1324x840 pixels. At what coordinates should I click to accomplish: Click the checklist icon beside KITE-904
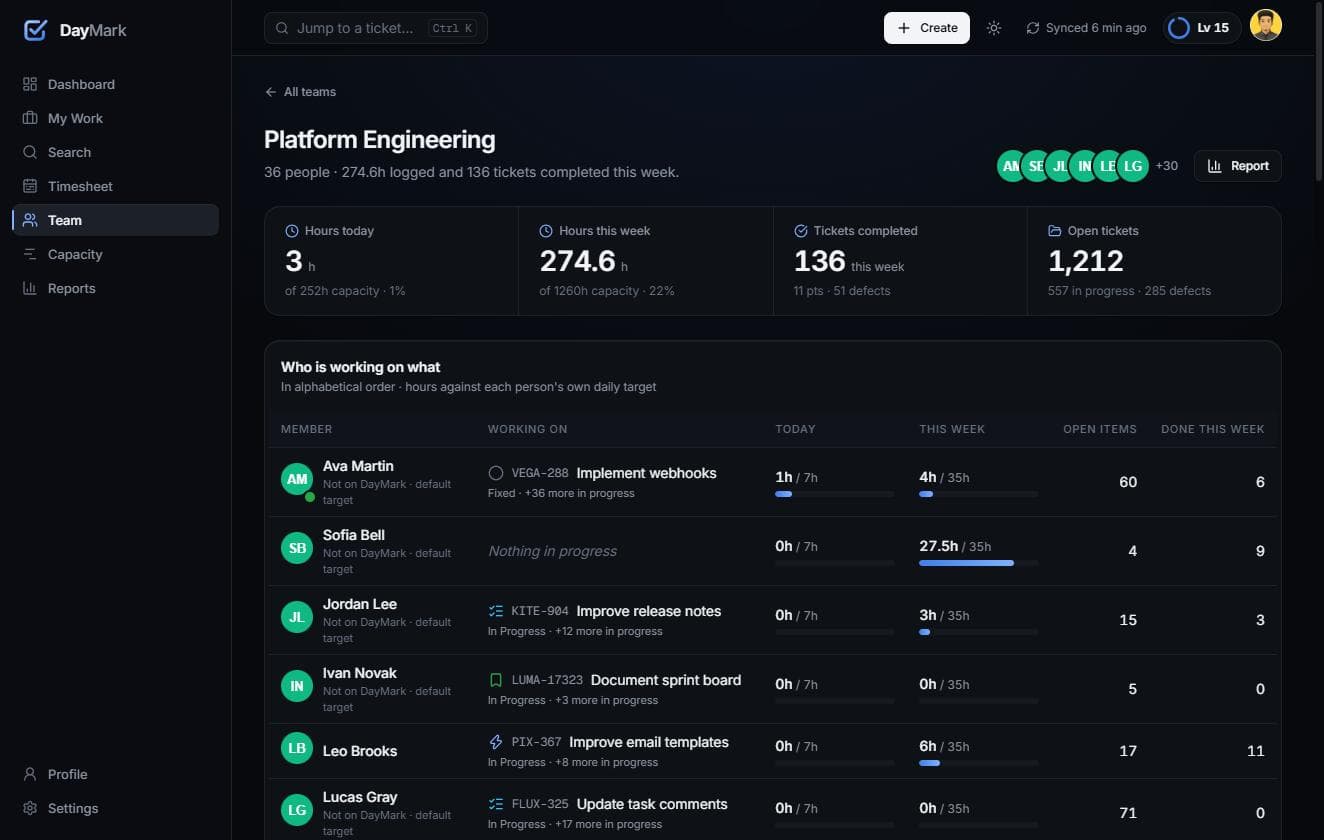click(496, 611)
